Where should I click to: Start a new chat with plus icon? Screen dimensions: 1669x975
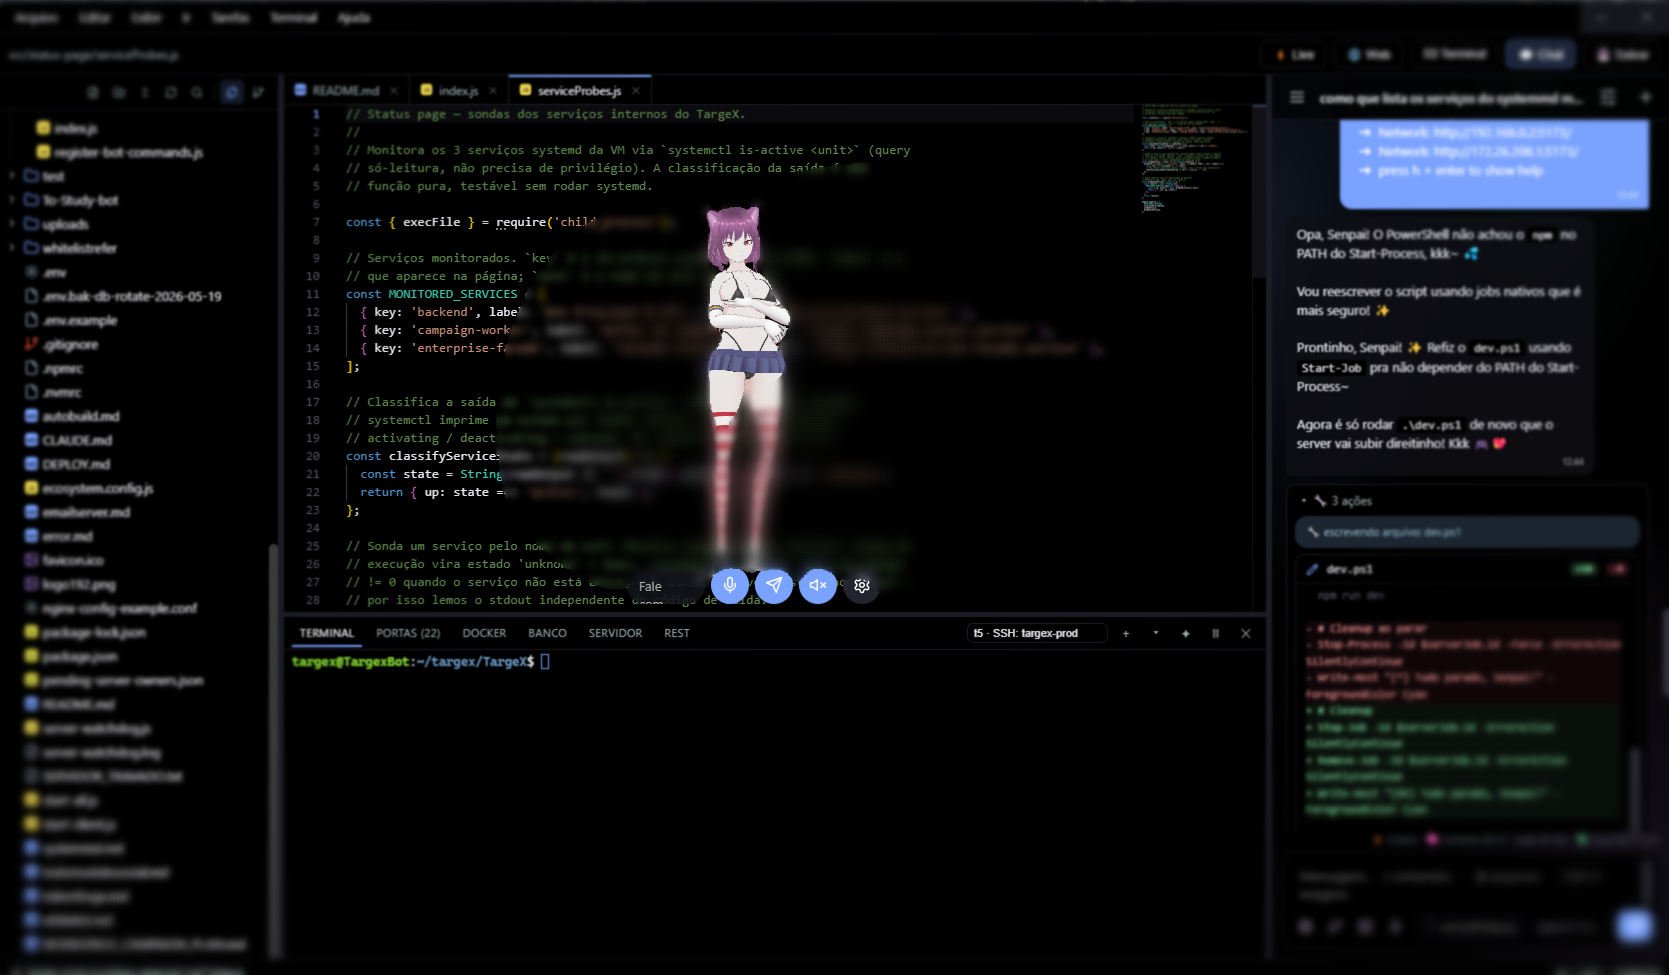(x=1645, y=97)
